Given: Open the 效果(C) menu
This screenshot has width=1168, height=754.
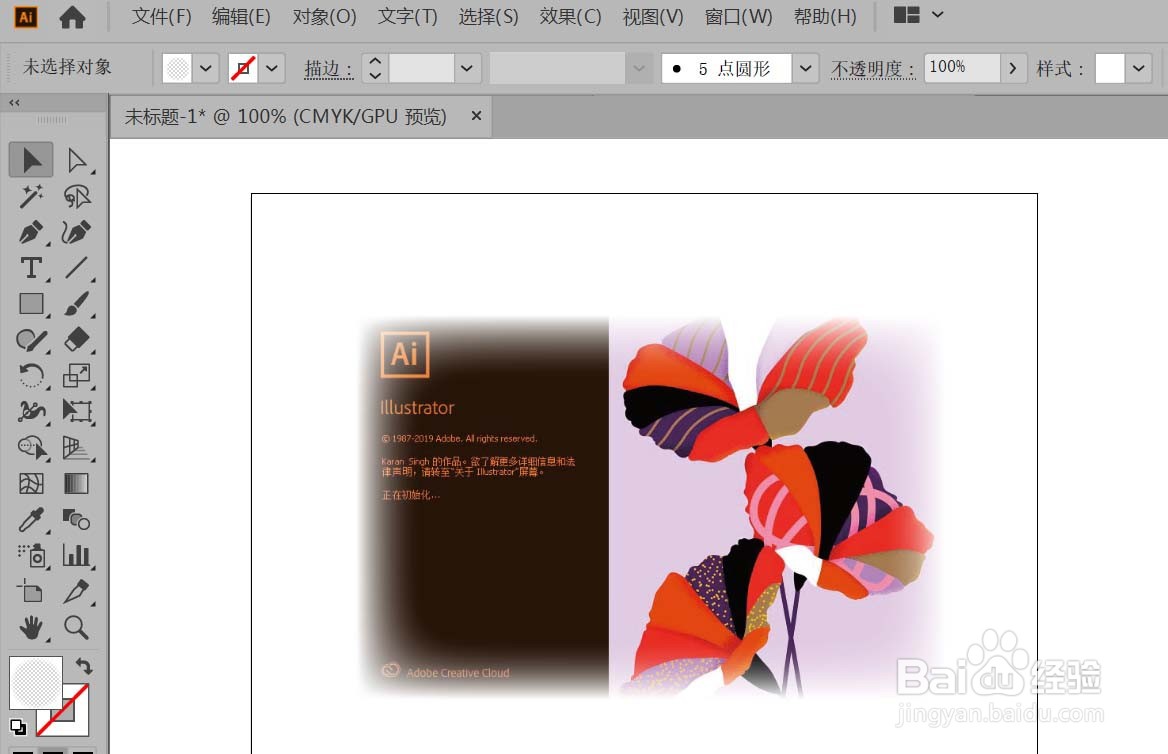Looking at the screenshot, I should point(570,16).
